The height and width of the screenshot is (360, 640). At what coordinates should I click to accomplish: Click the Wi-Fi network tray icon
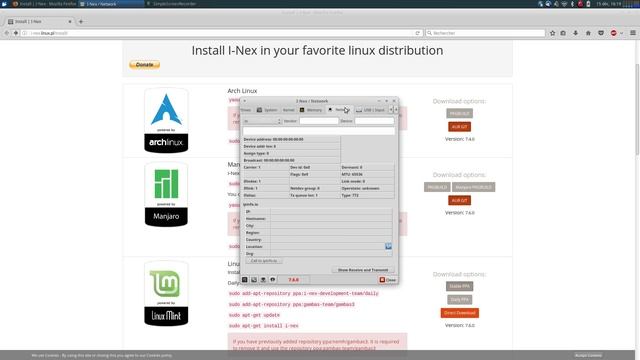(564, 4)
